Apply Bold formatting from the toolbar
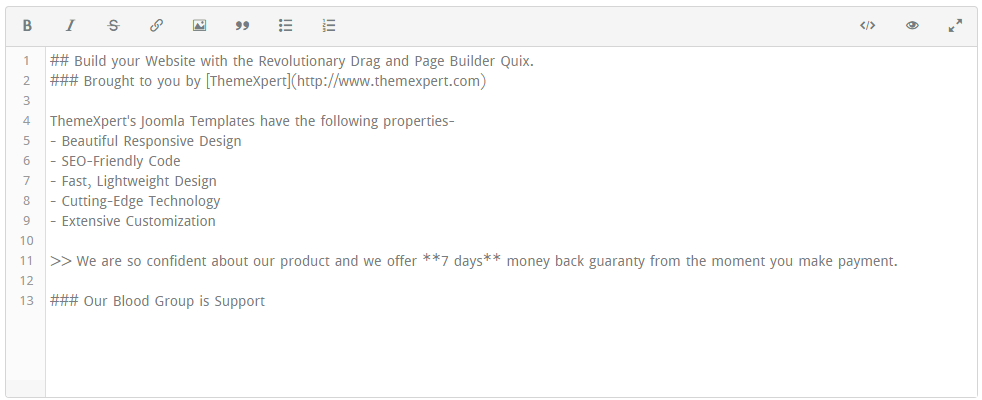This screenshot has width=982, height=400. pos(27,26)
